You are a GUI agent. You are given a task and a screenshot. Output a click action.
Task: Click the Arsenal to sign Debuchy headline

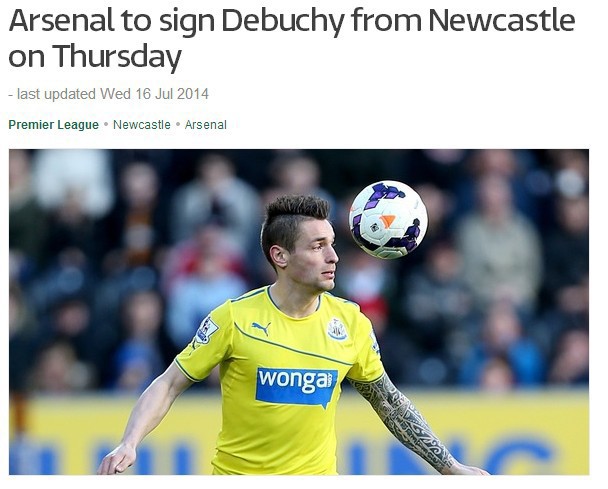tap(292, 38)
